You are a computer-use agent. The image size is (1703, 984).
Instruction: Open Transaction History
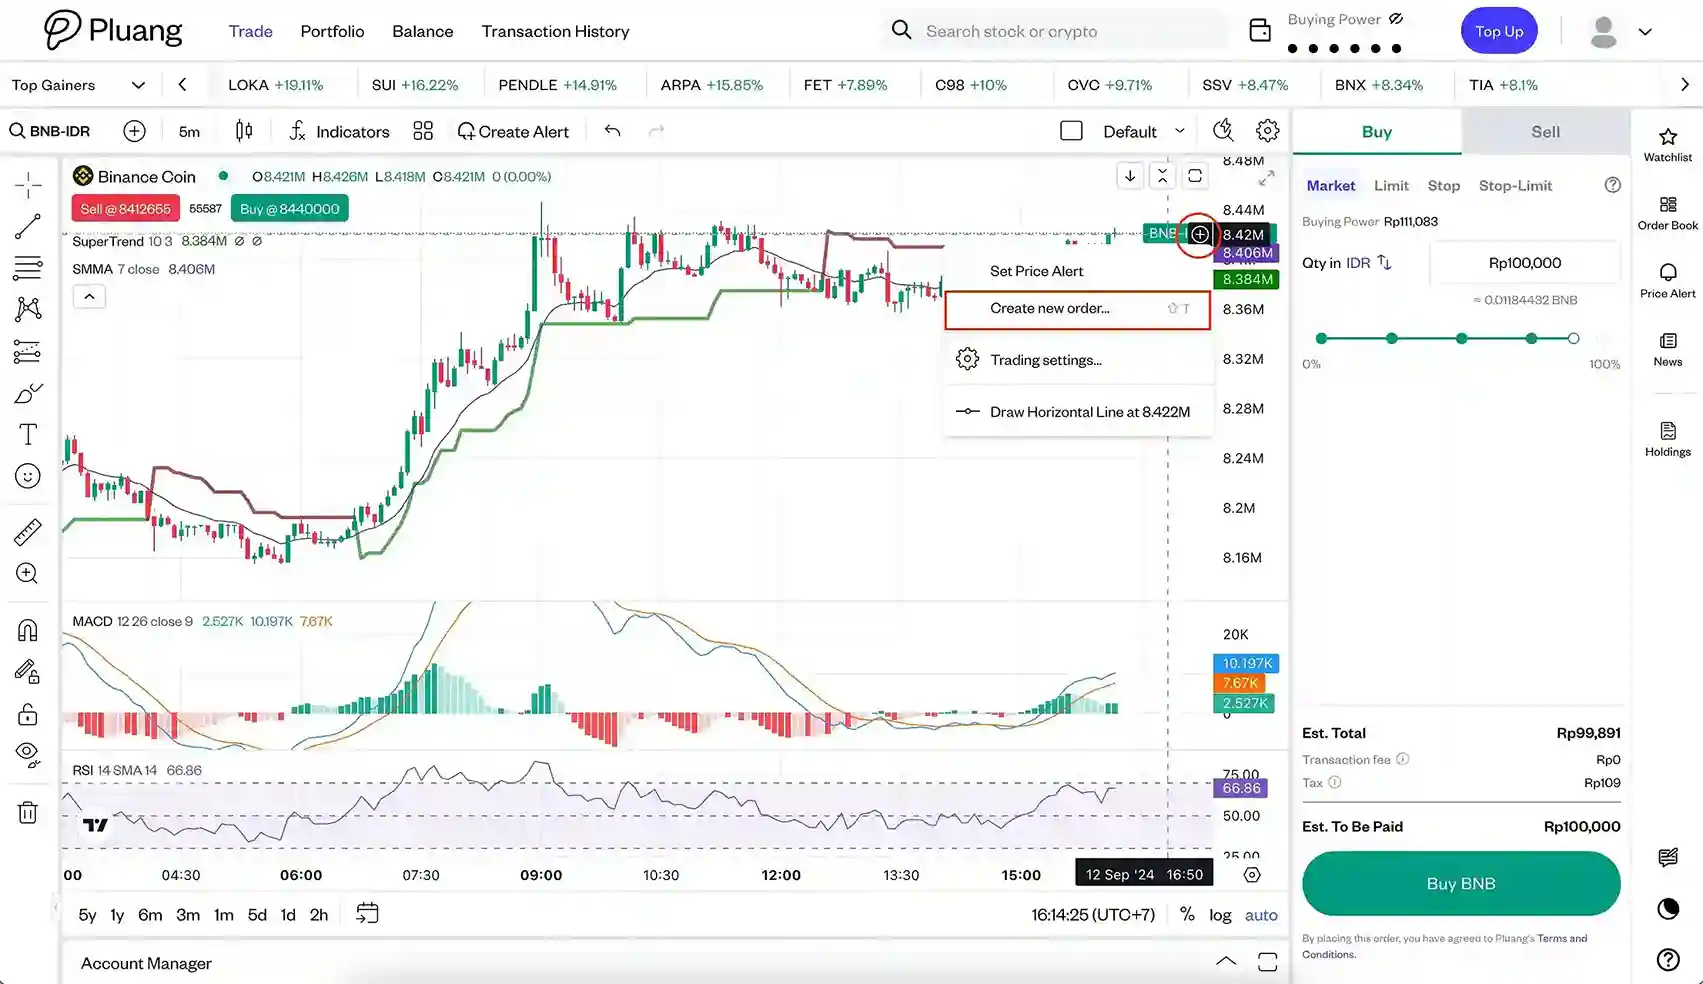pos(555,31)
